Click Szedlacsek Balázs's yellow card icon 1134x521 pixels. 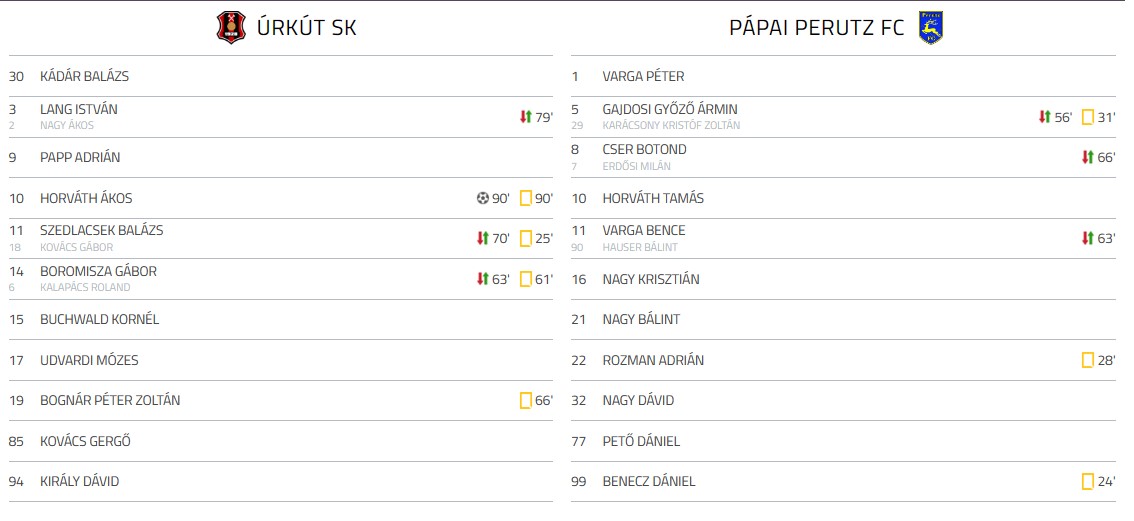point(525,238)
